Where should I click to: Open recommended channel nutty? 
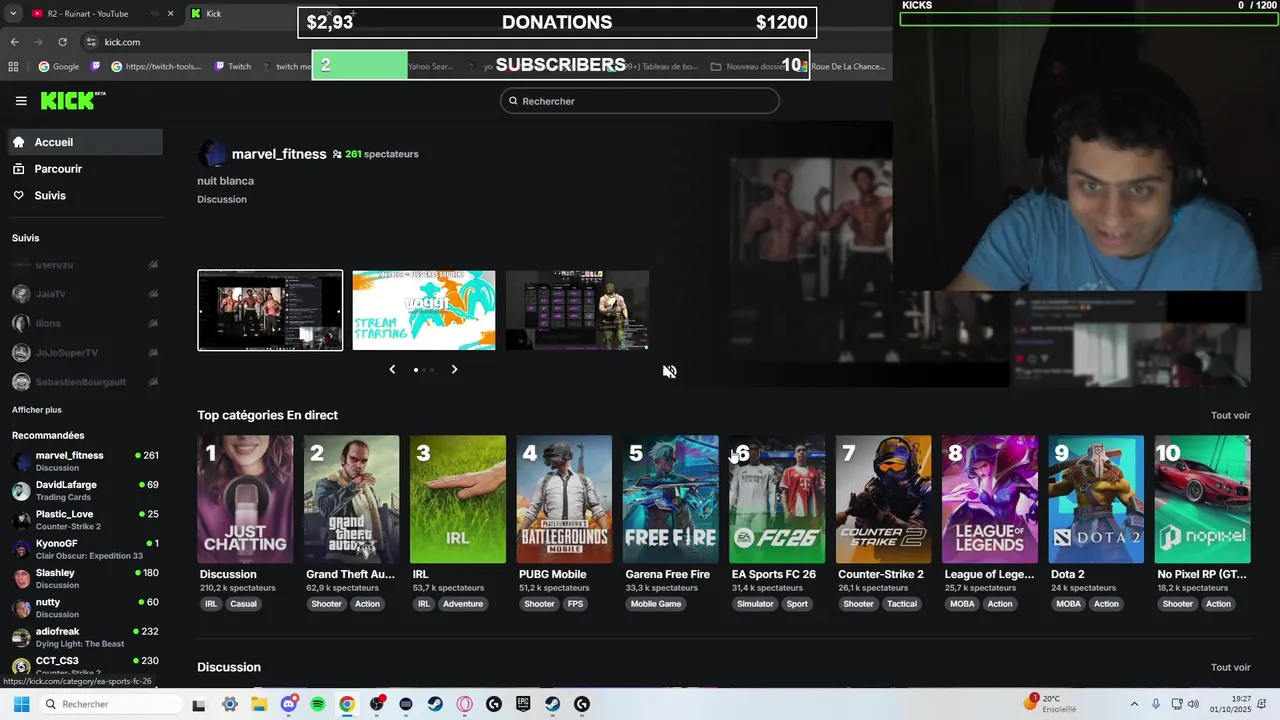tap(85, 608)
